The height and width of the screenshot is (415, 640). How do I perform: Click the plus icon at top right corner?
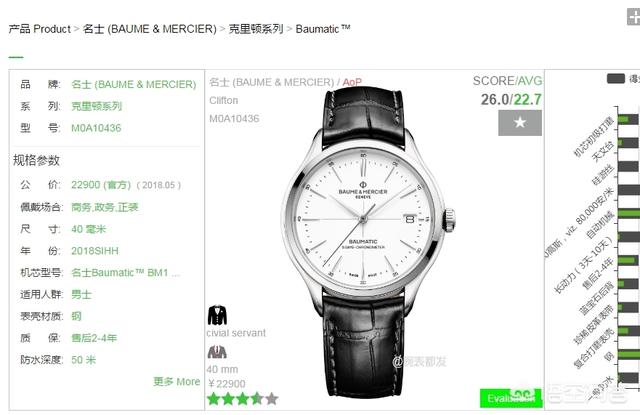coord(633,17)
